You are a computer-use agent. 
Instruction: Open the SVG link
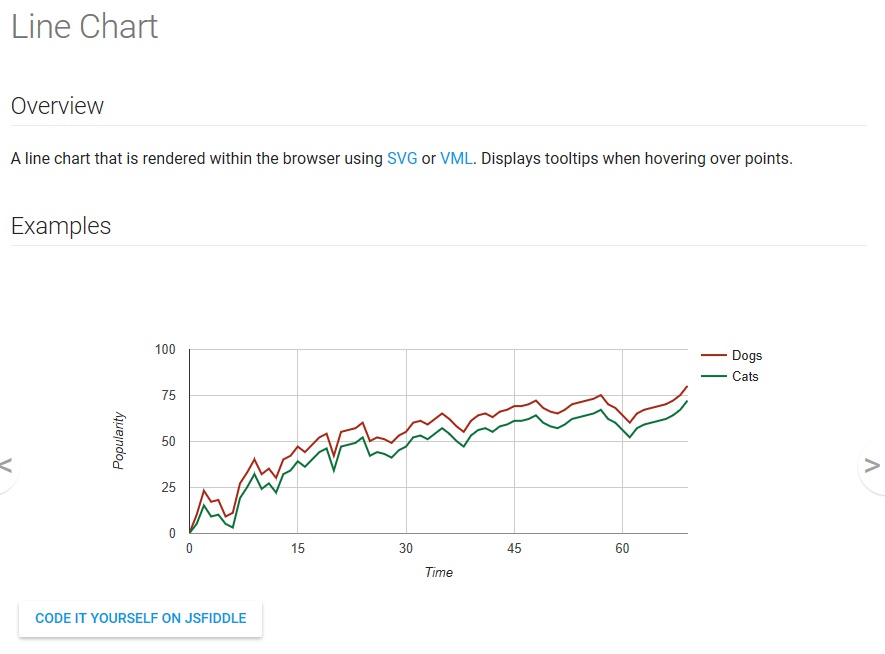click(402, 159)
